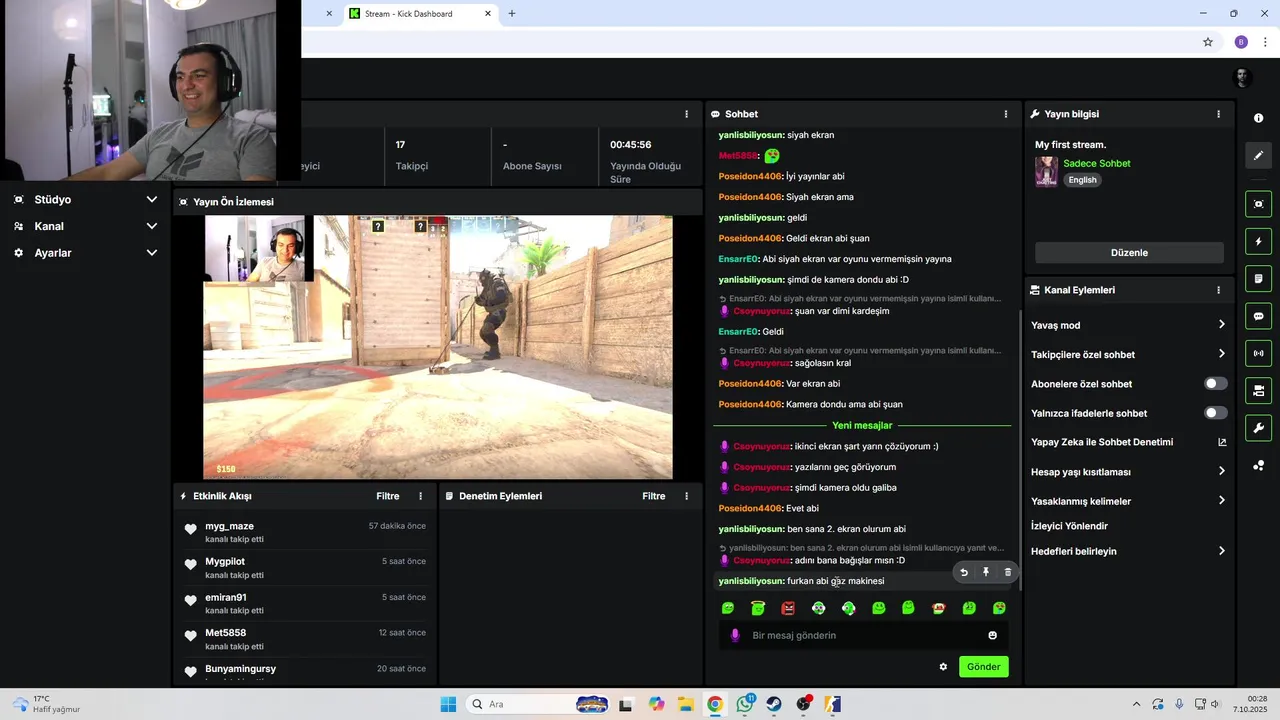Open Hedefleri belirleyin options

click(x=1129, y=551)
